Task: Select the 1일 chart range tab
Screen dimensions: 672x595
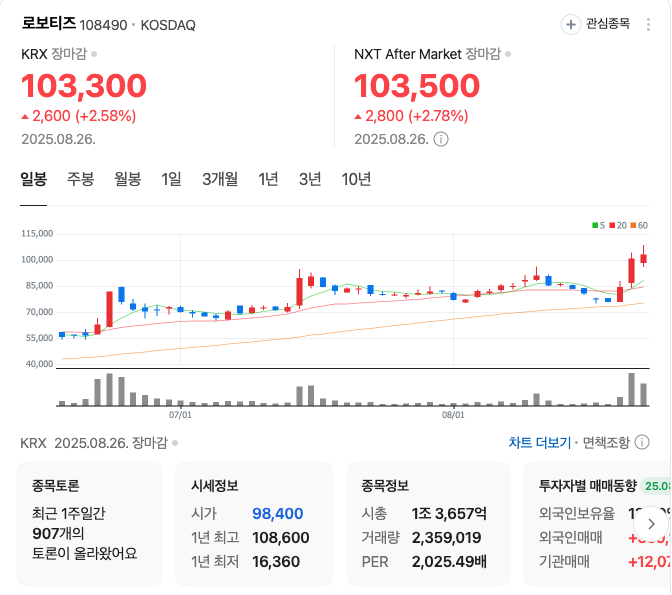Action: [171, 179]
